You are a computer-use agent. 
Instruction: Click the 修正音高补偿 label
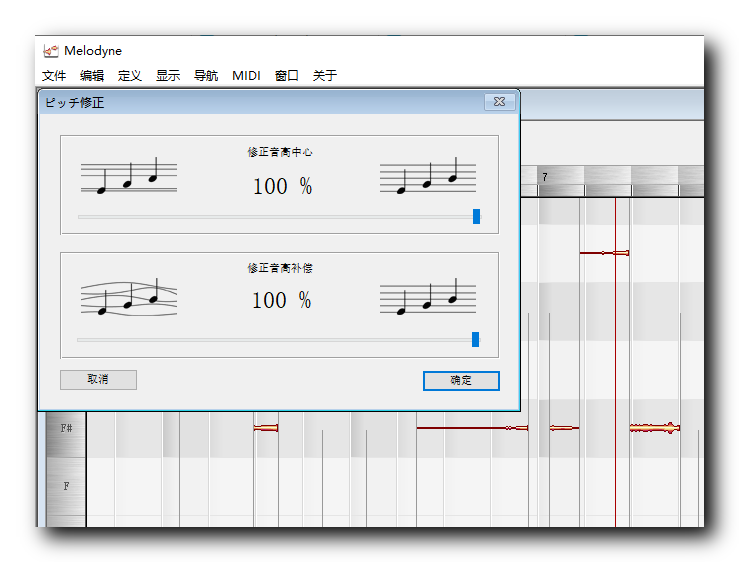tap(280, 268)
